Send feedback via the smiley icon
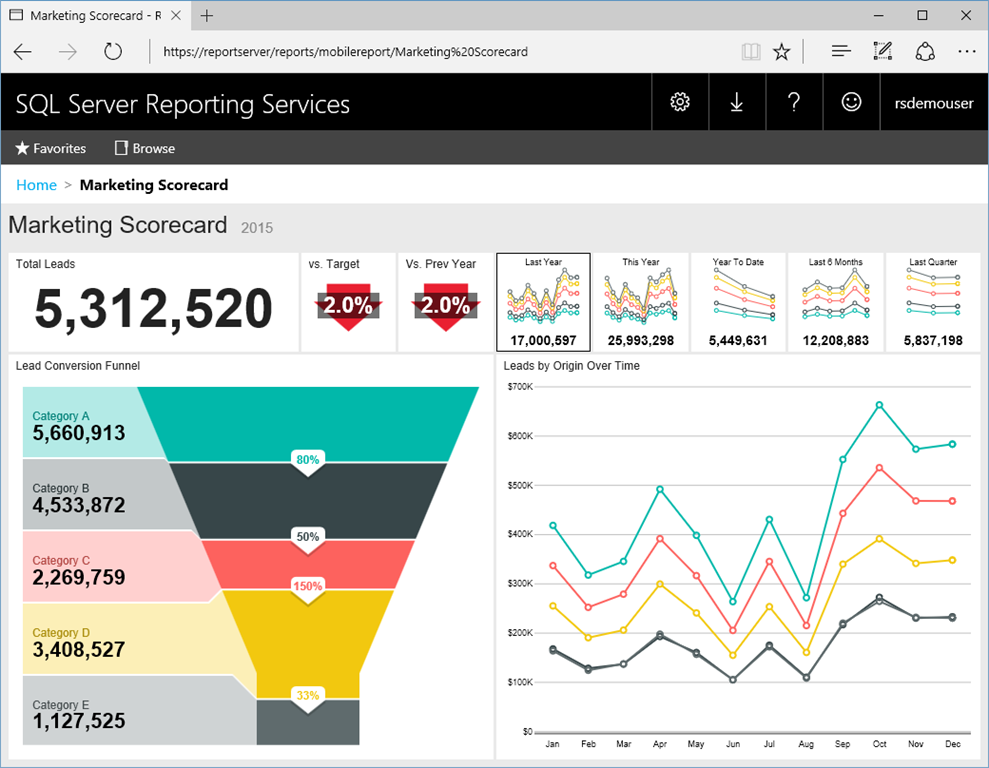 pos(851,101)
